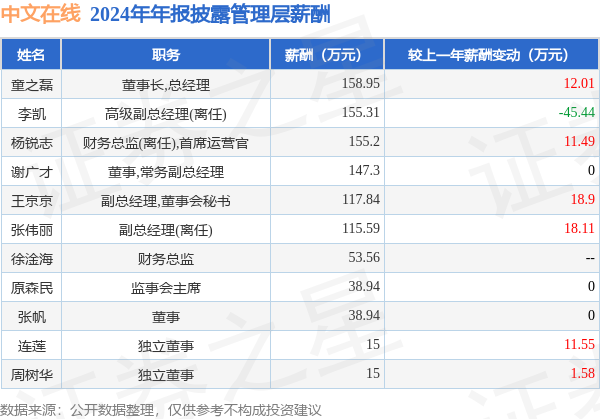Click 副总经理(离任) in 张伟丽 row
The image size is (600, 419).
click(x=166, y=230)
